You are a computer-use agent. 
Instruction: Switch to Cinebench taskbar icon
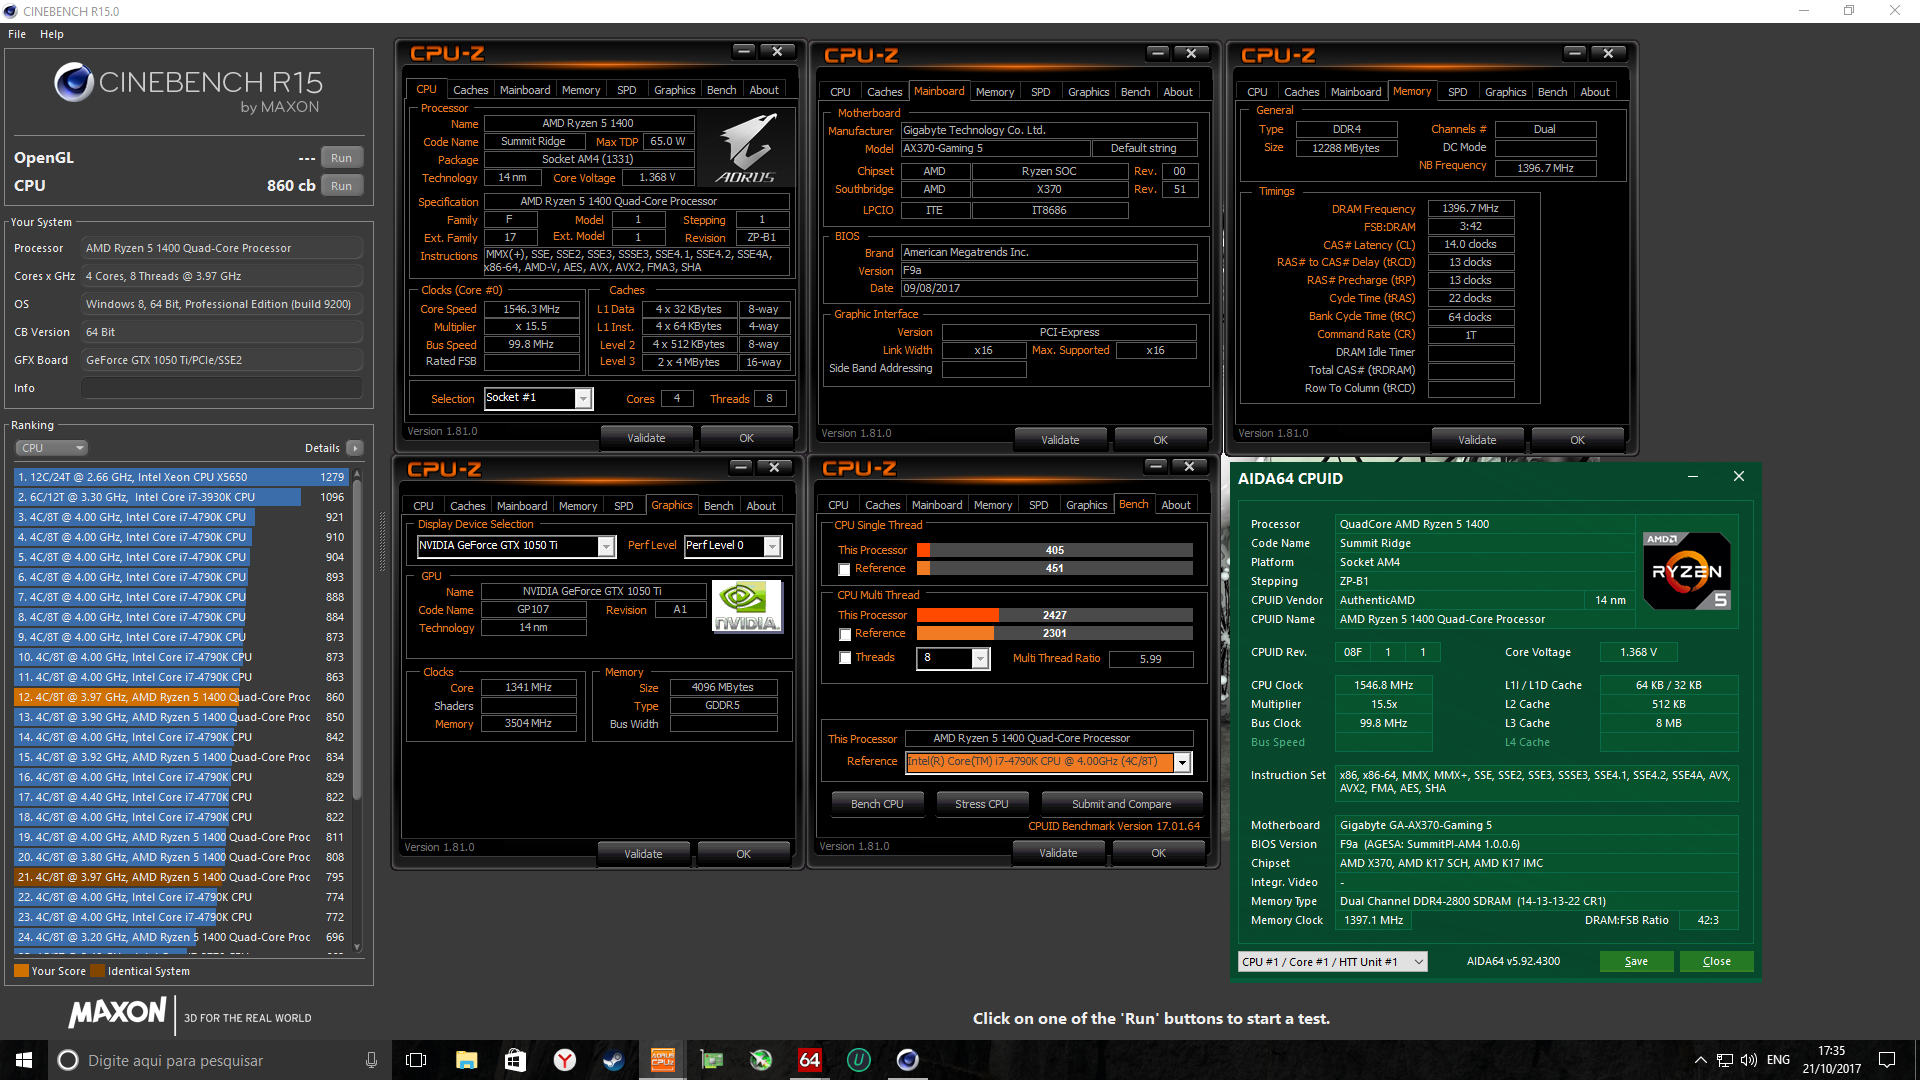point(907,1060)
